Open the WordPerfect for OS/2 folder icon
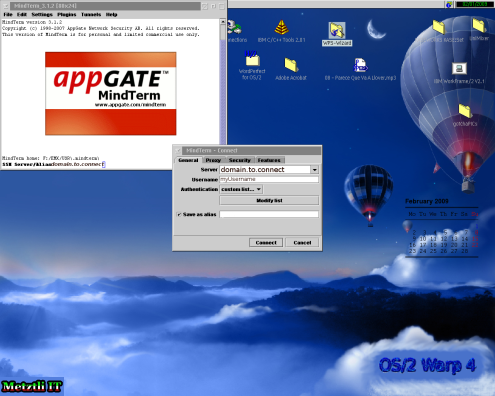Screen dimensions: 495x396 (252, 59)
